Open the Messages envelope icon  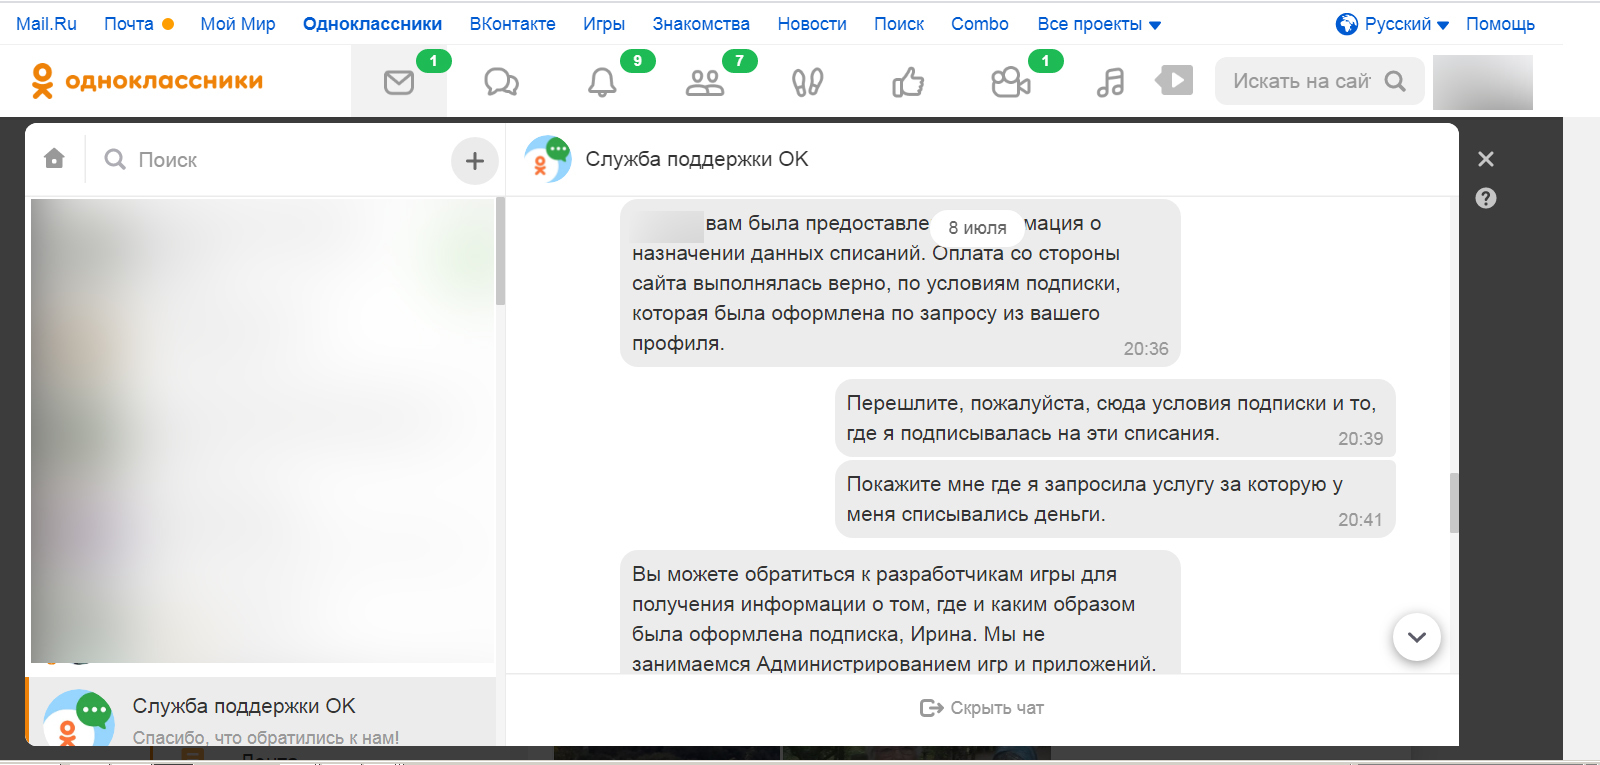399,82
